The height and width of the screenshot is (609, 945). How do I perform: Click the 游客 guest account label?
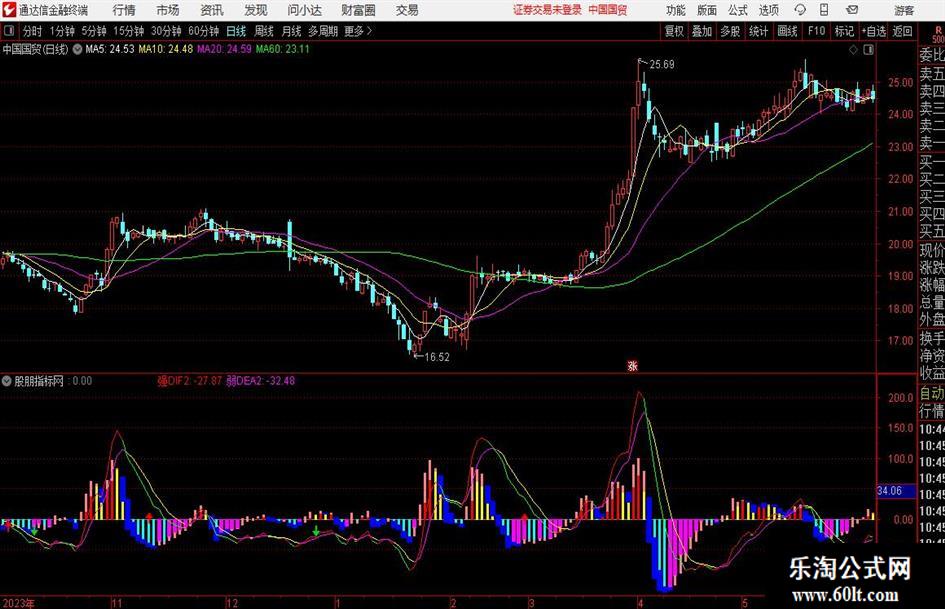[x=903, y=10]
